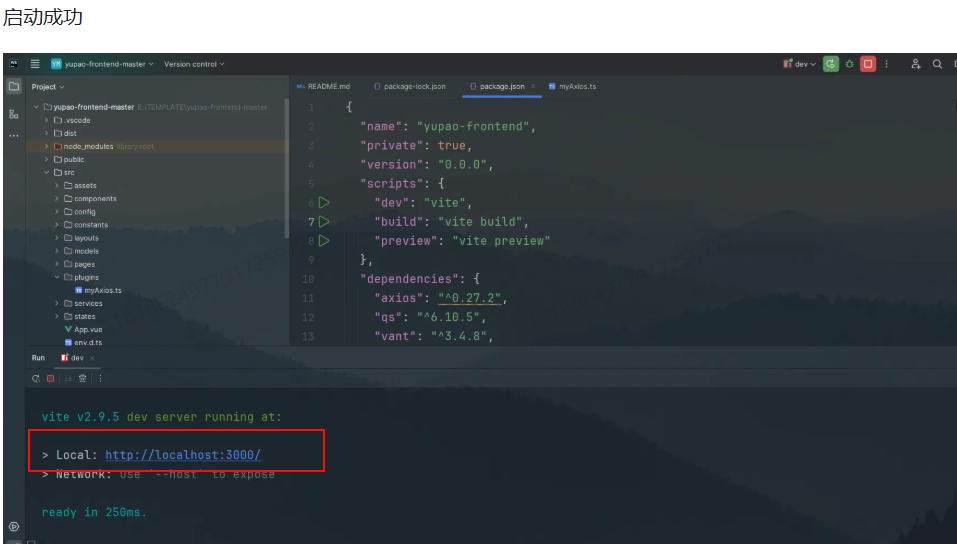Select env.d.ts in project tree

(x=83, y=343)
